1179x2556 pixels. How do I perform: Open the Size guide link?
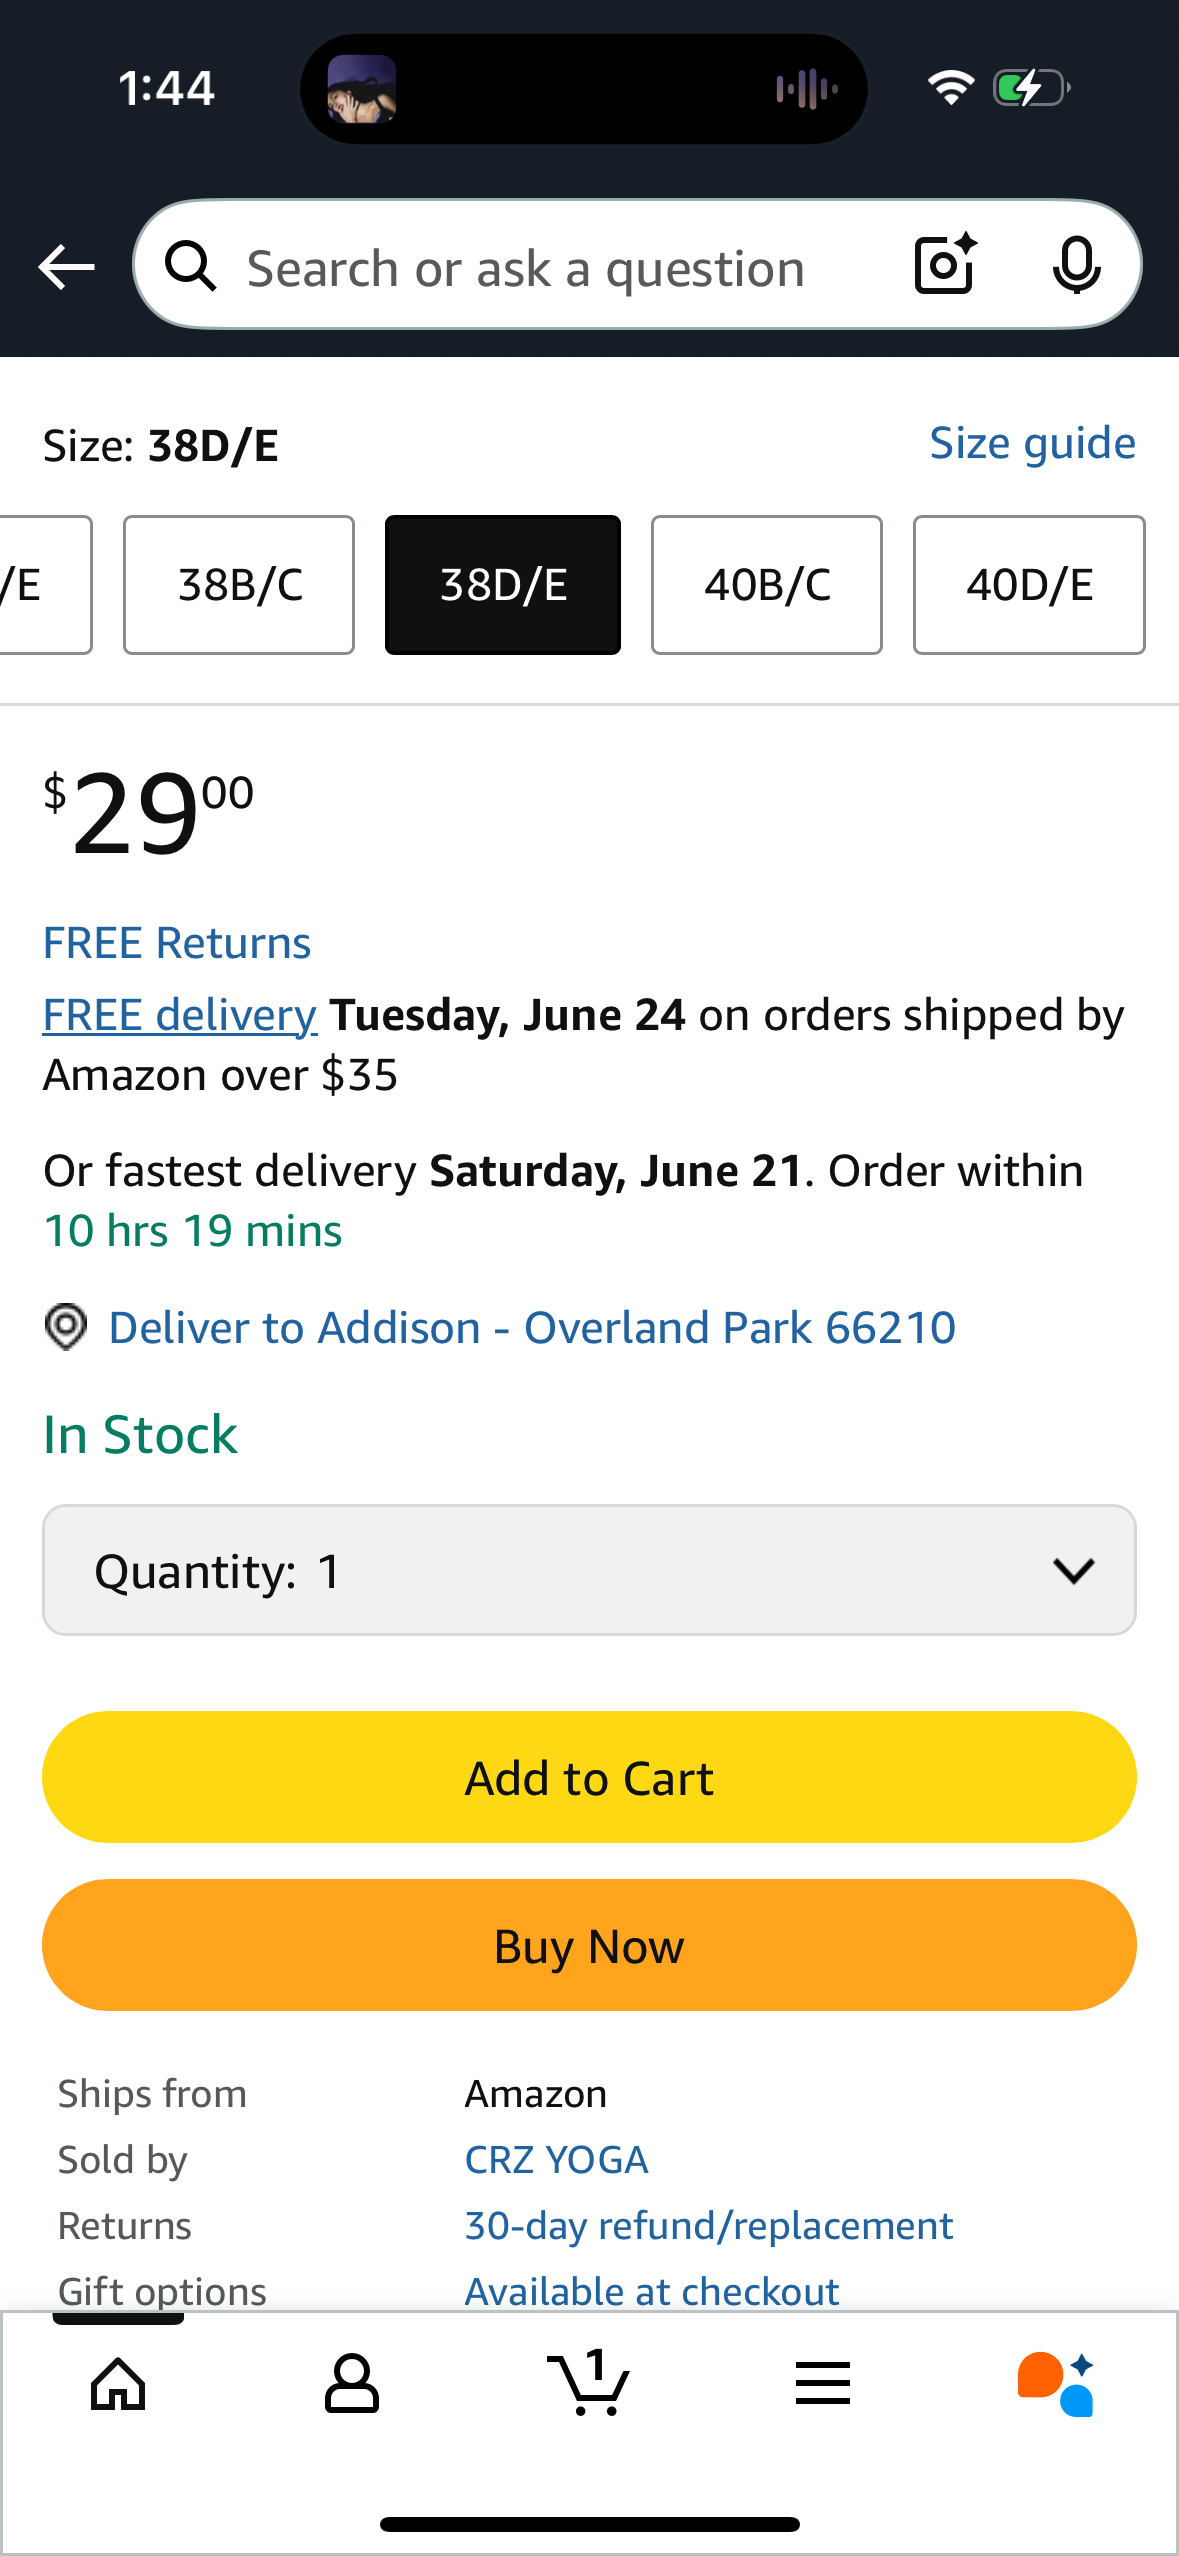[x=1032, y=443]
